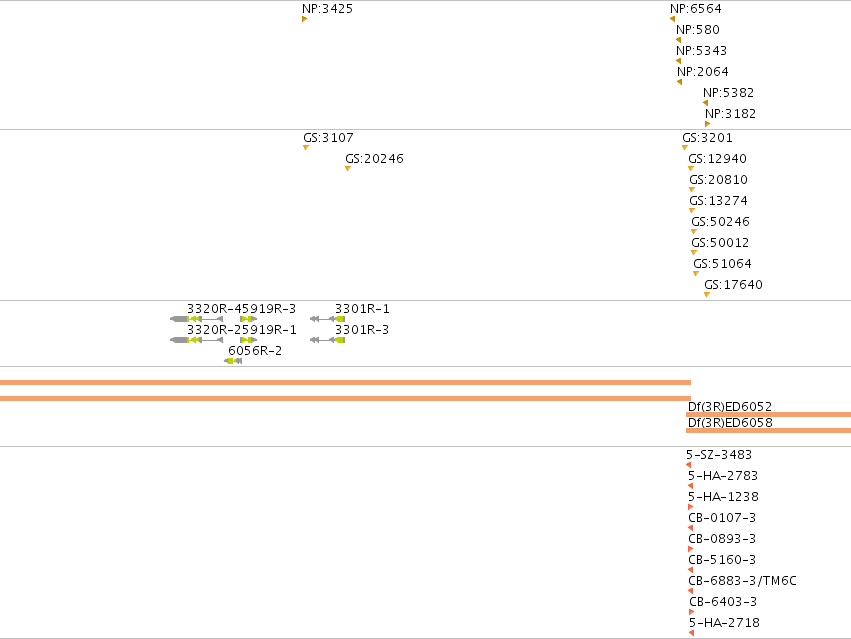This screenshot has width=851, height=639.
Task: Click the NP:5382 insertion label
Action: click(728, 93)
